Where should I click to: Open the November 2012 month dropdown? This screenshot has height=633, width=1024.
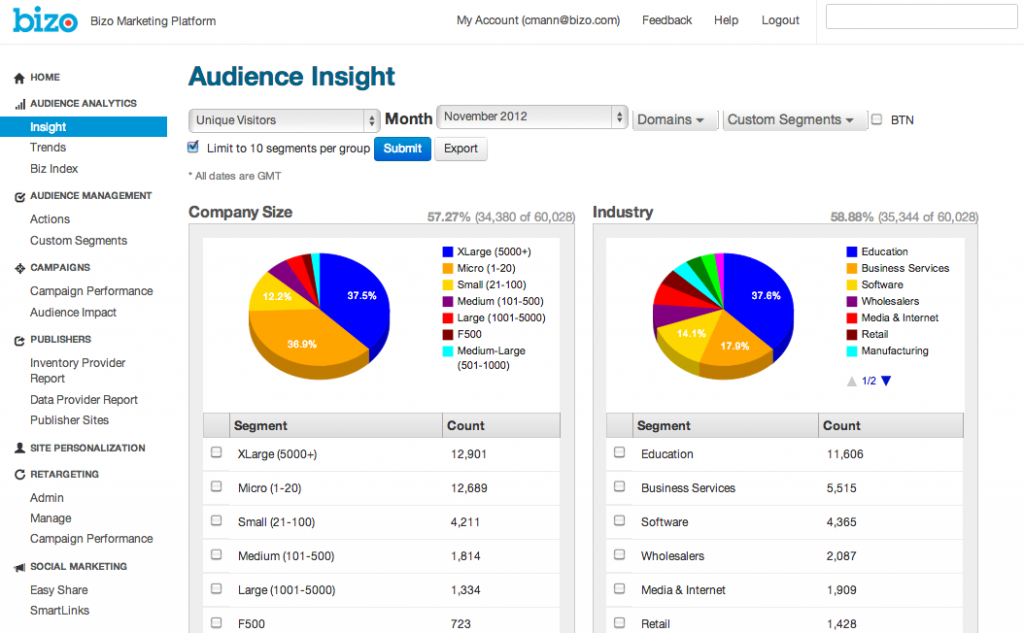point(532,116)
